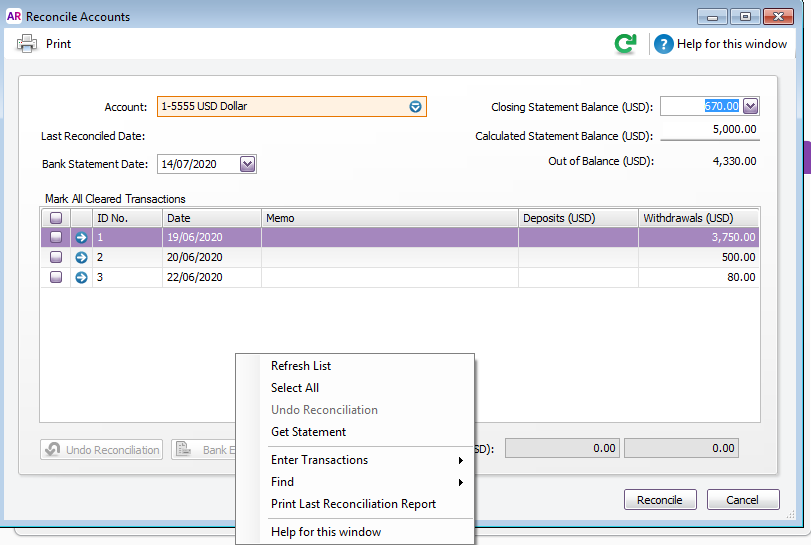Image resolution: width=811 pixels, height=545 pixels.
Task: Click the Undo Reconciliation button icon
Action: [x=54, y=450]
